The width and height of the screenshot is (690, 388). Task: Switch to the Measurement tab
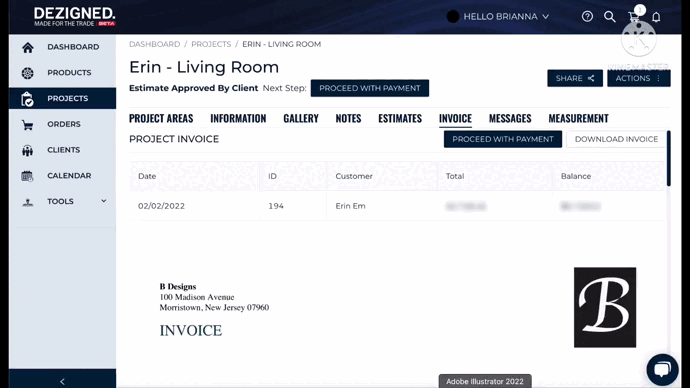pos(578,118)
